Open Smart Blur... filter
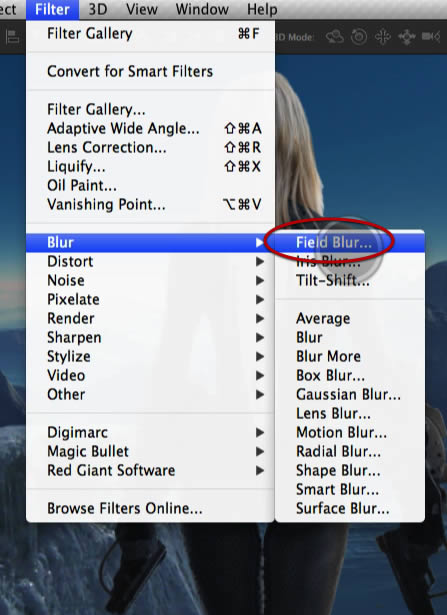This screenshot has width=447, height=615. (x=350, y=489)
